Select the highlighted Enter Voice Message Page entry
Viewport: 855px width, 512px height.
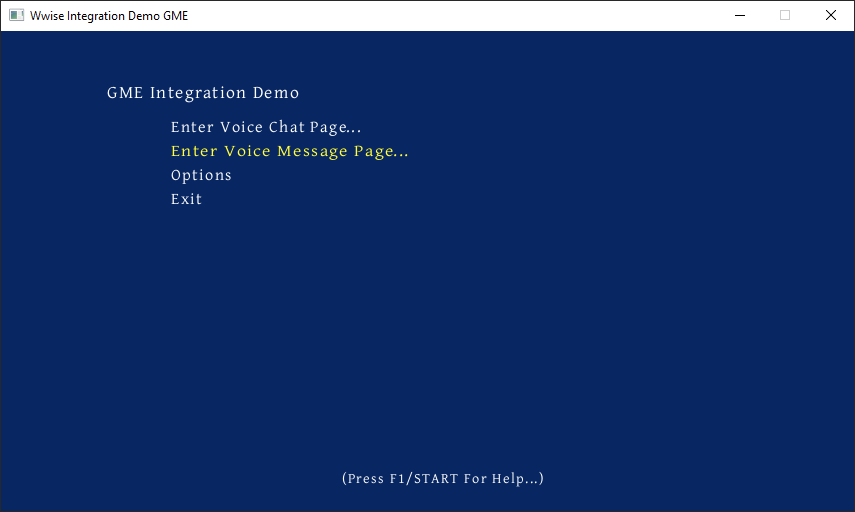[289, 151]
